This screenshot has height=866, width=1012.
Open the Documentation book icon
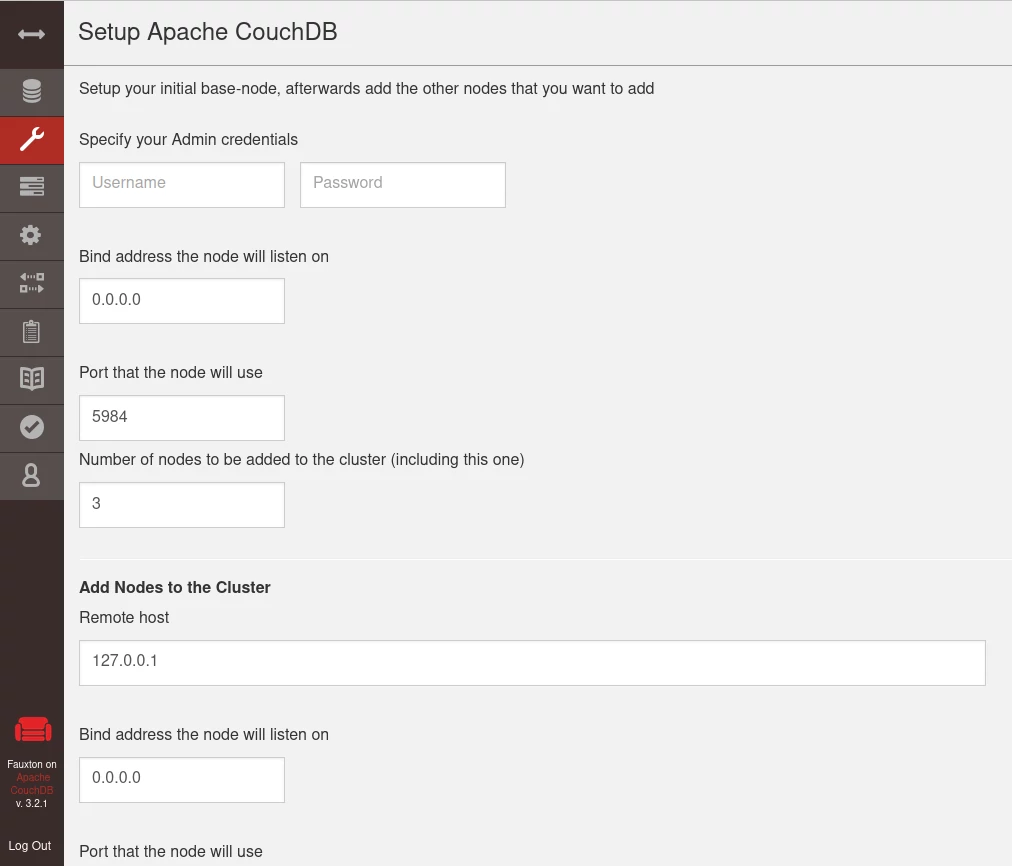pos(31,379)
